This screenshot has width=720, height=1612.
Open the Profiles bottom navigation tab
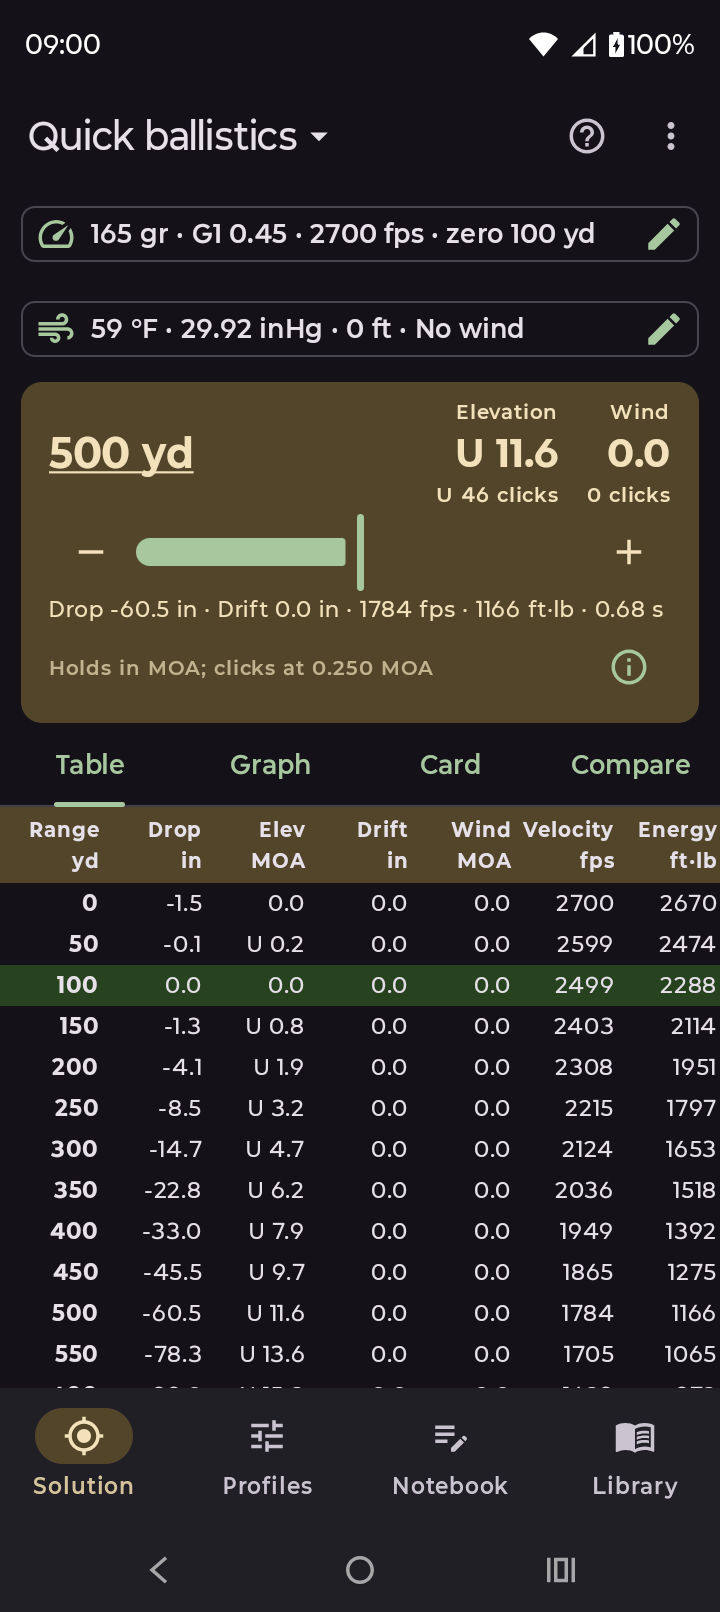(267, 1454)
